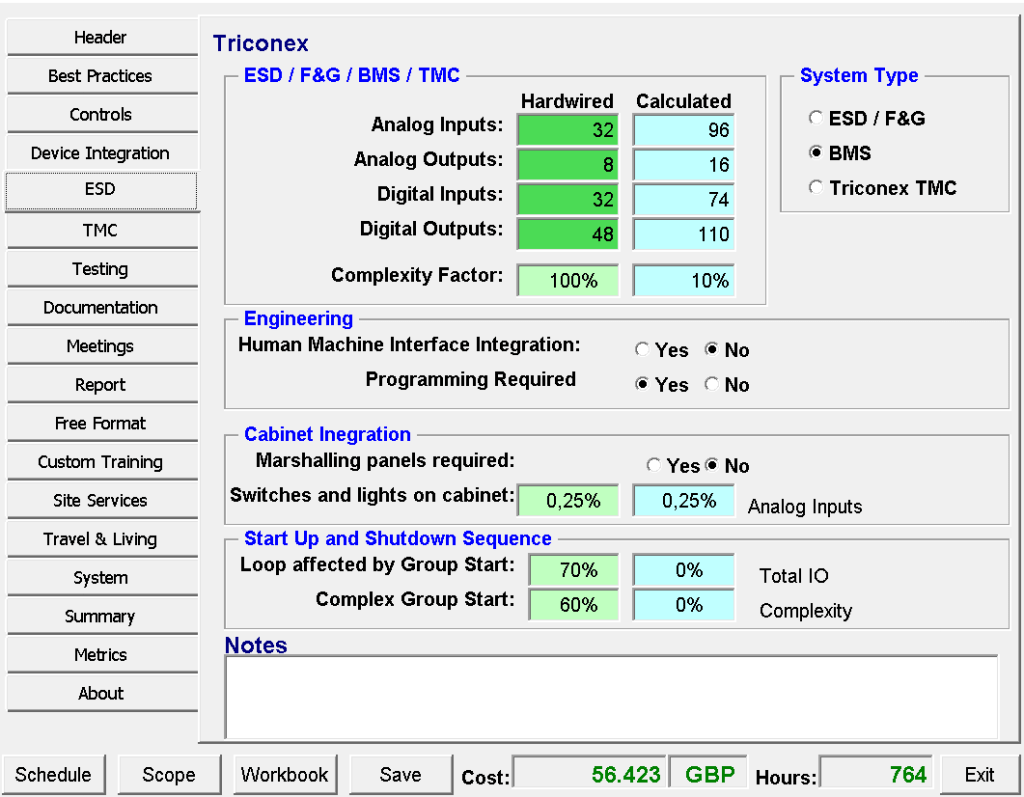The image size is (1024, 797).
Task: Select Triconex TMC system type option
Action: coord(816,188)
